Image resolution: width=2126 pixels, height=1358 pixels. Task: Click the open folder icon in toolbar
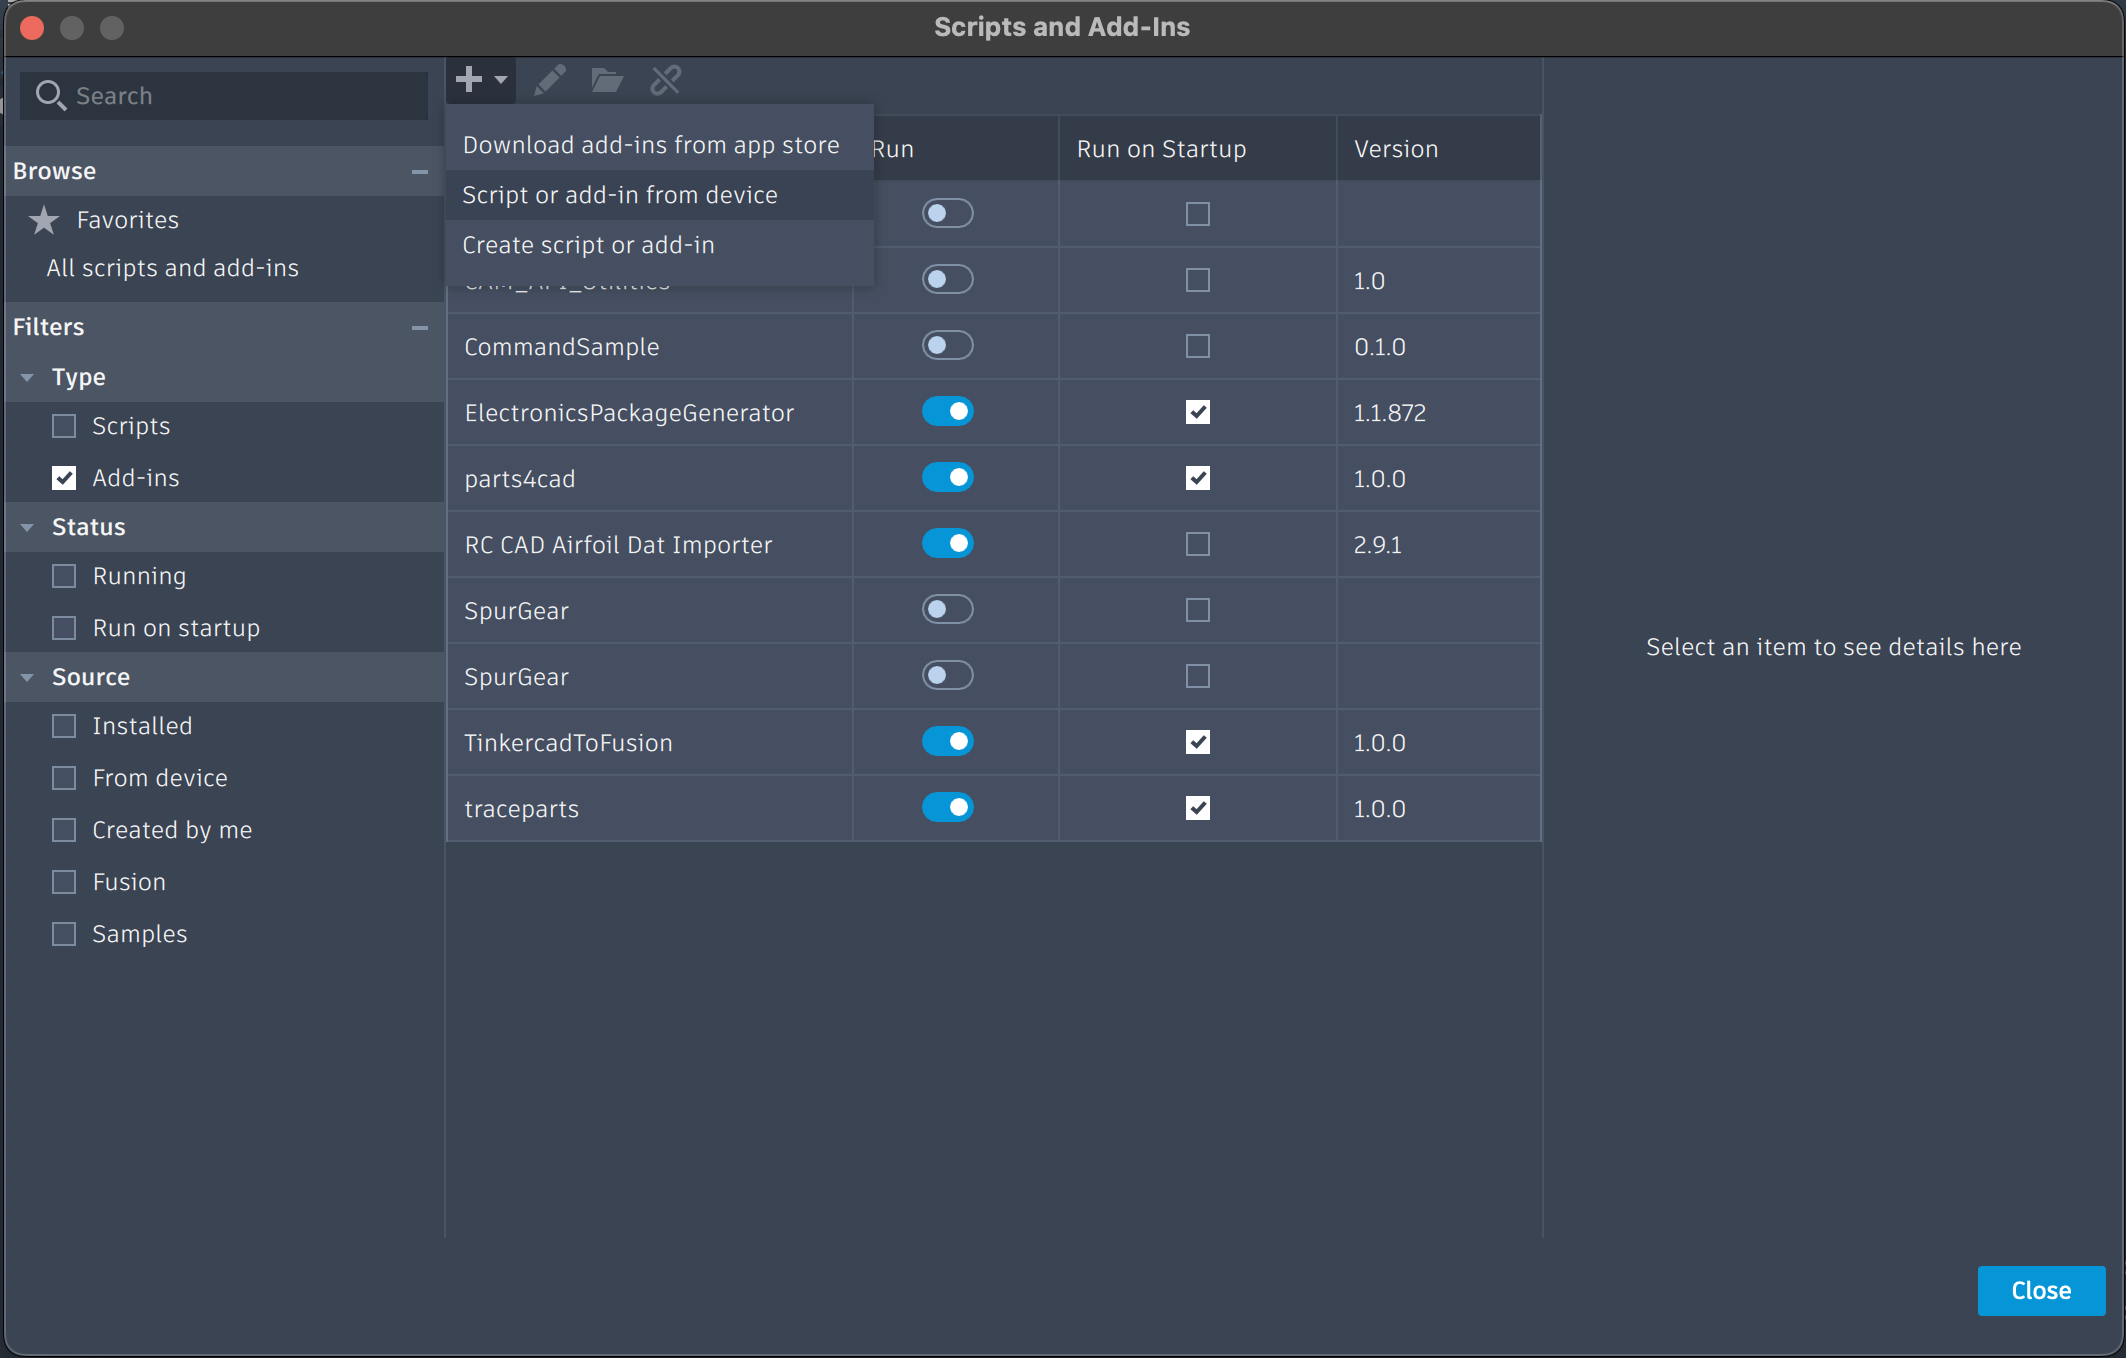coord(607,80)
